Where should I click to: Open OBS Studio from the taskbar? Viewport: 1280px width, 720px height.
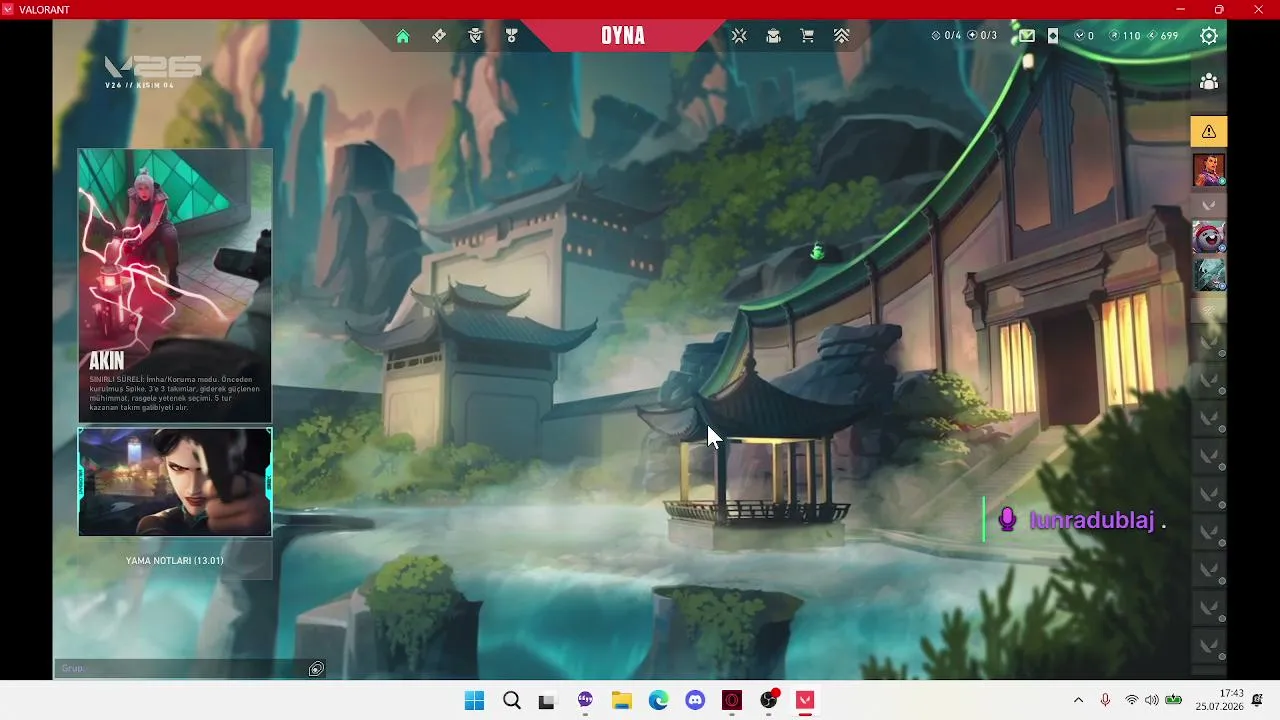(x=769, y=700)
